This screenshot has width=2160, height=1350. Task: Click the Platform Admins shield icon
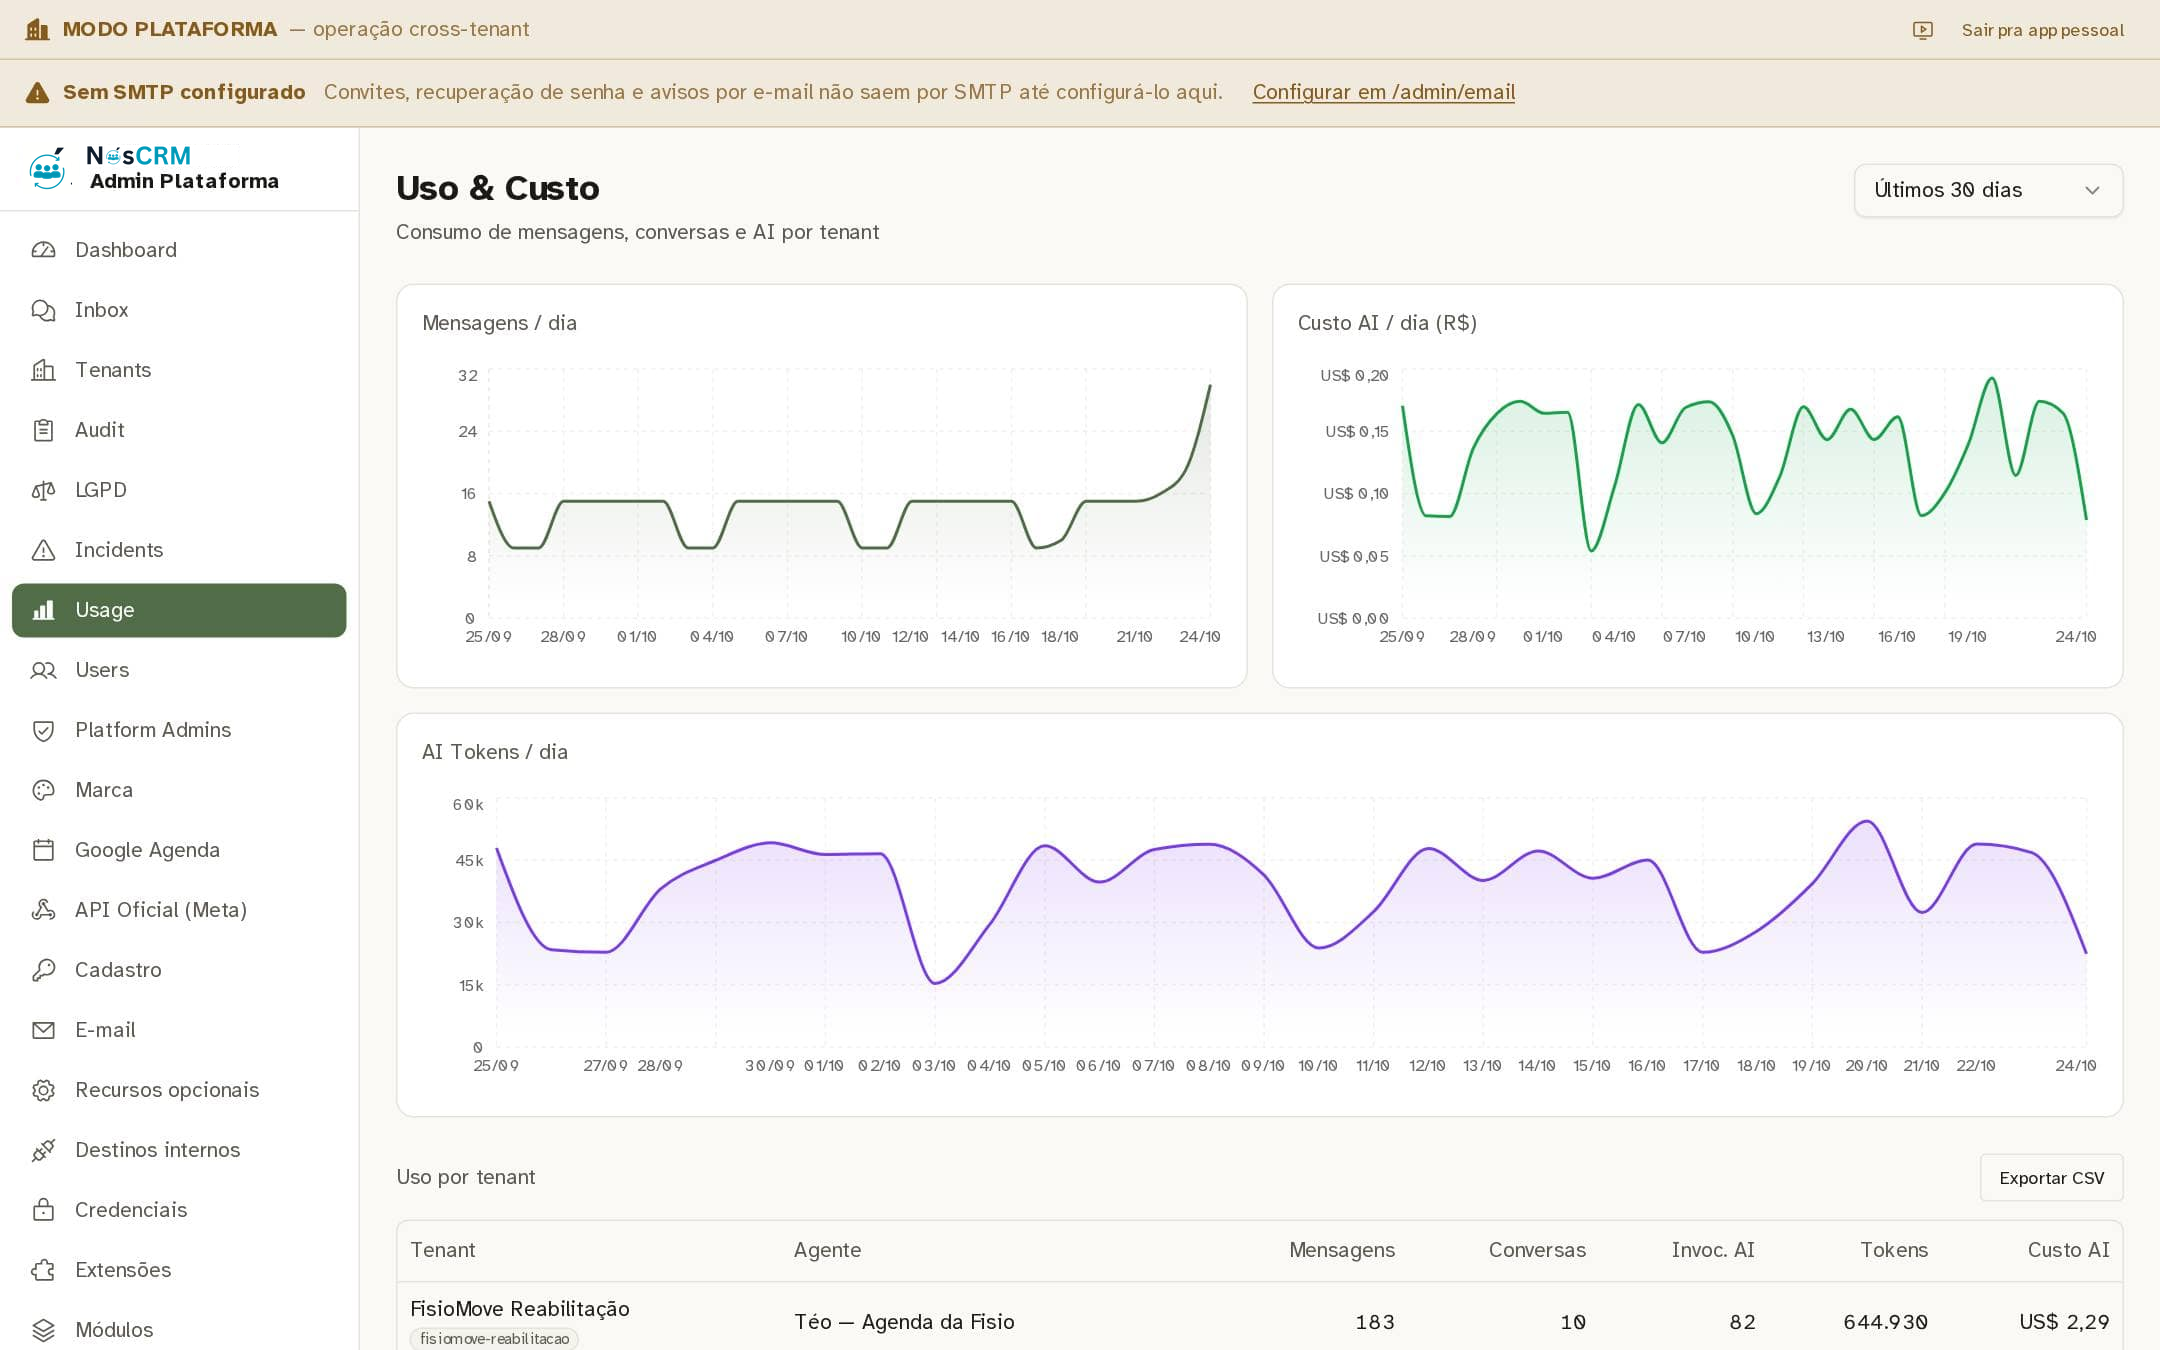coord(43,730)
